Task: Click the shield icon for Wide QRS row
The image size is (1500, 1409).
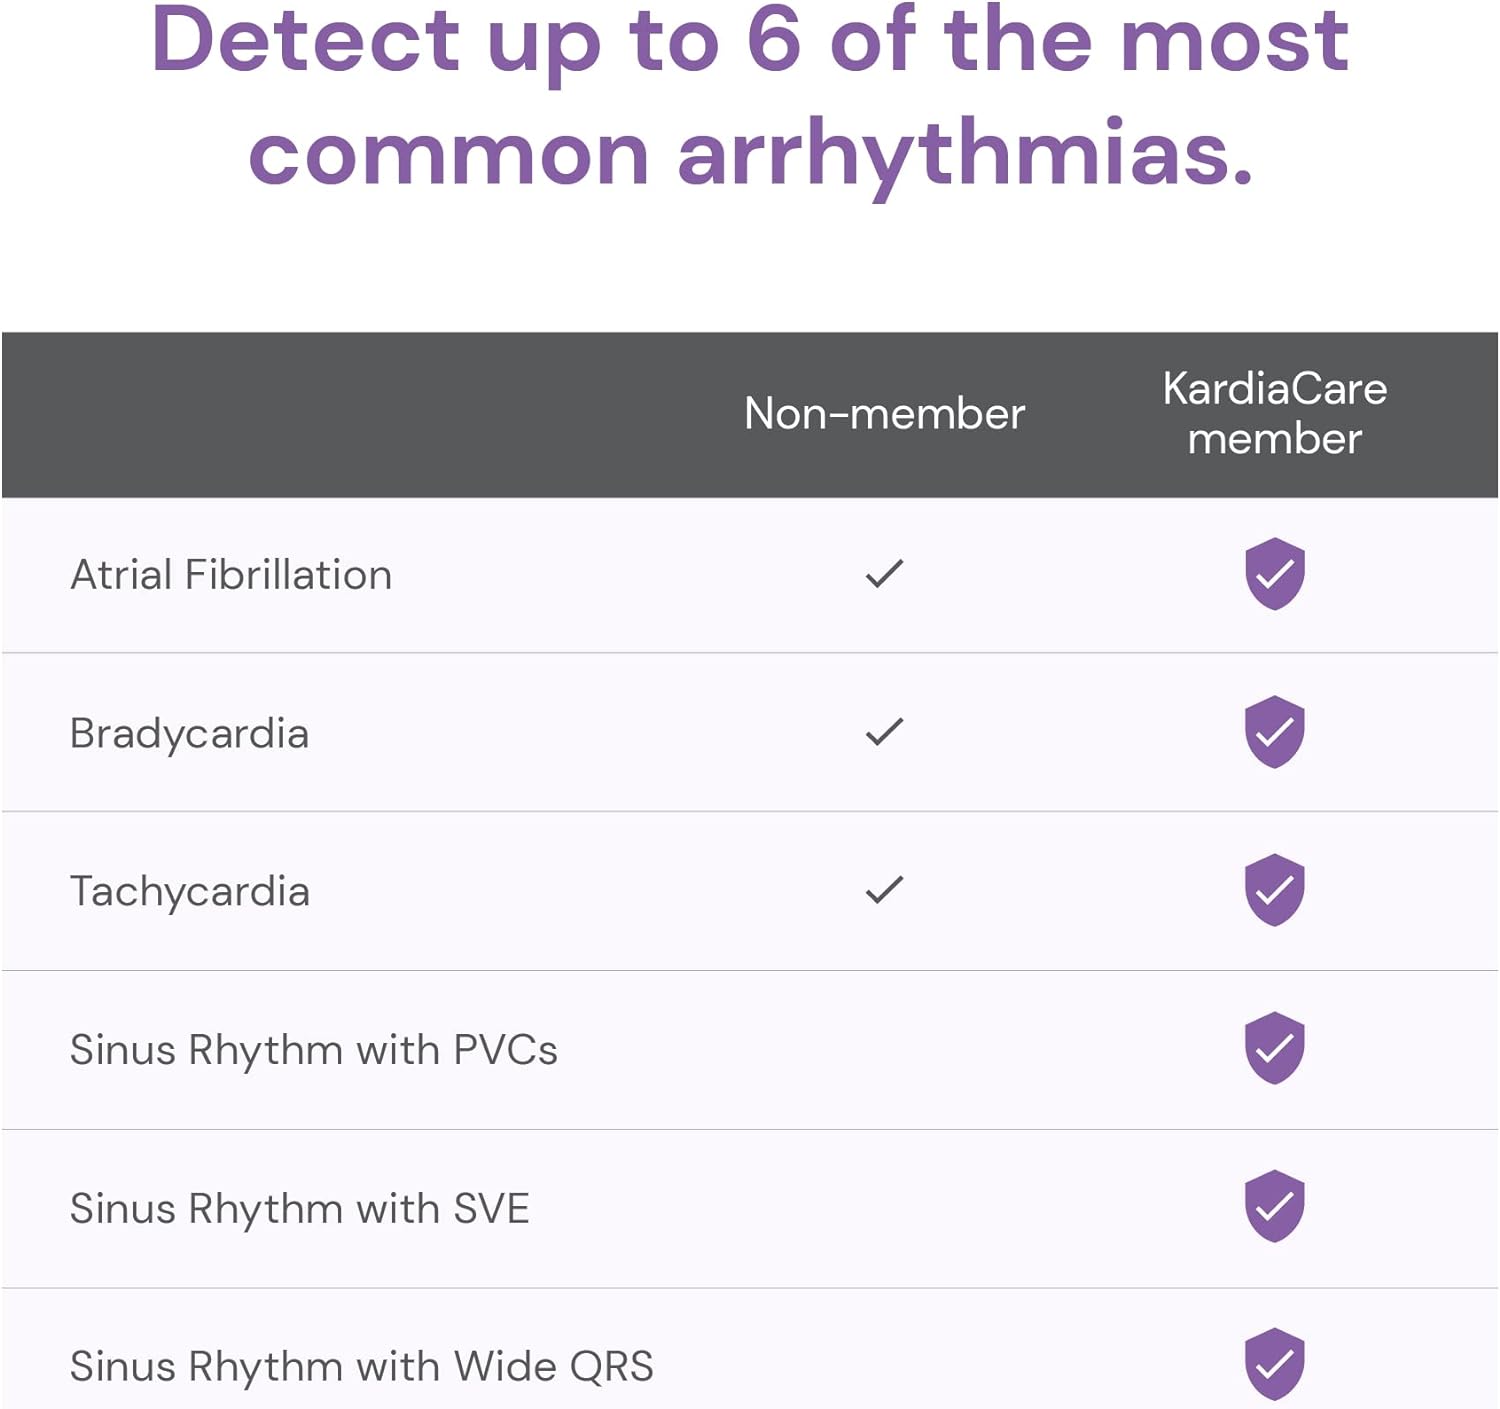Action: [1274, 1364]
